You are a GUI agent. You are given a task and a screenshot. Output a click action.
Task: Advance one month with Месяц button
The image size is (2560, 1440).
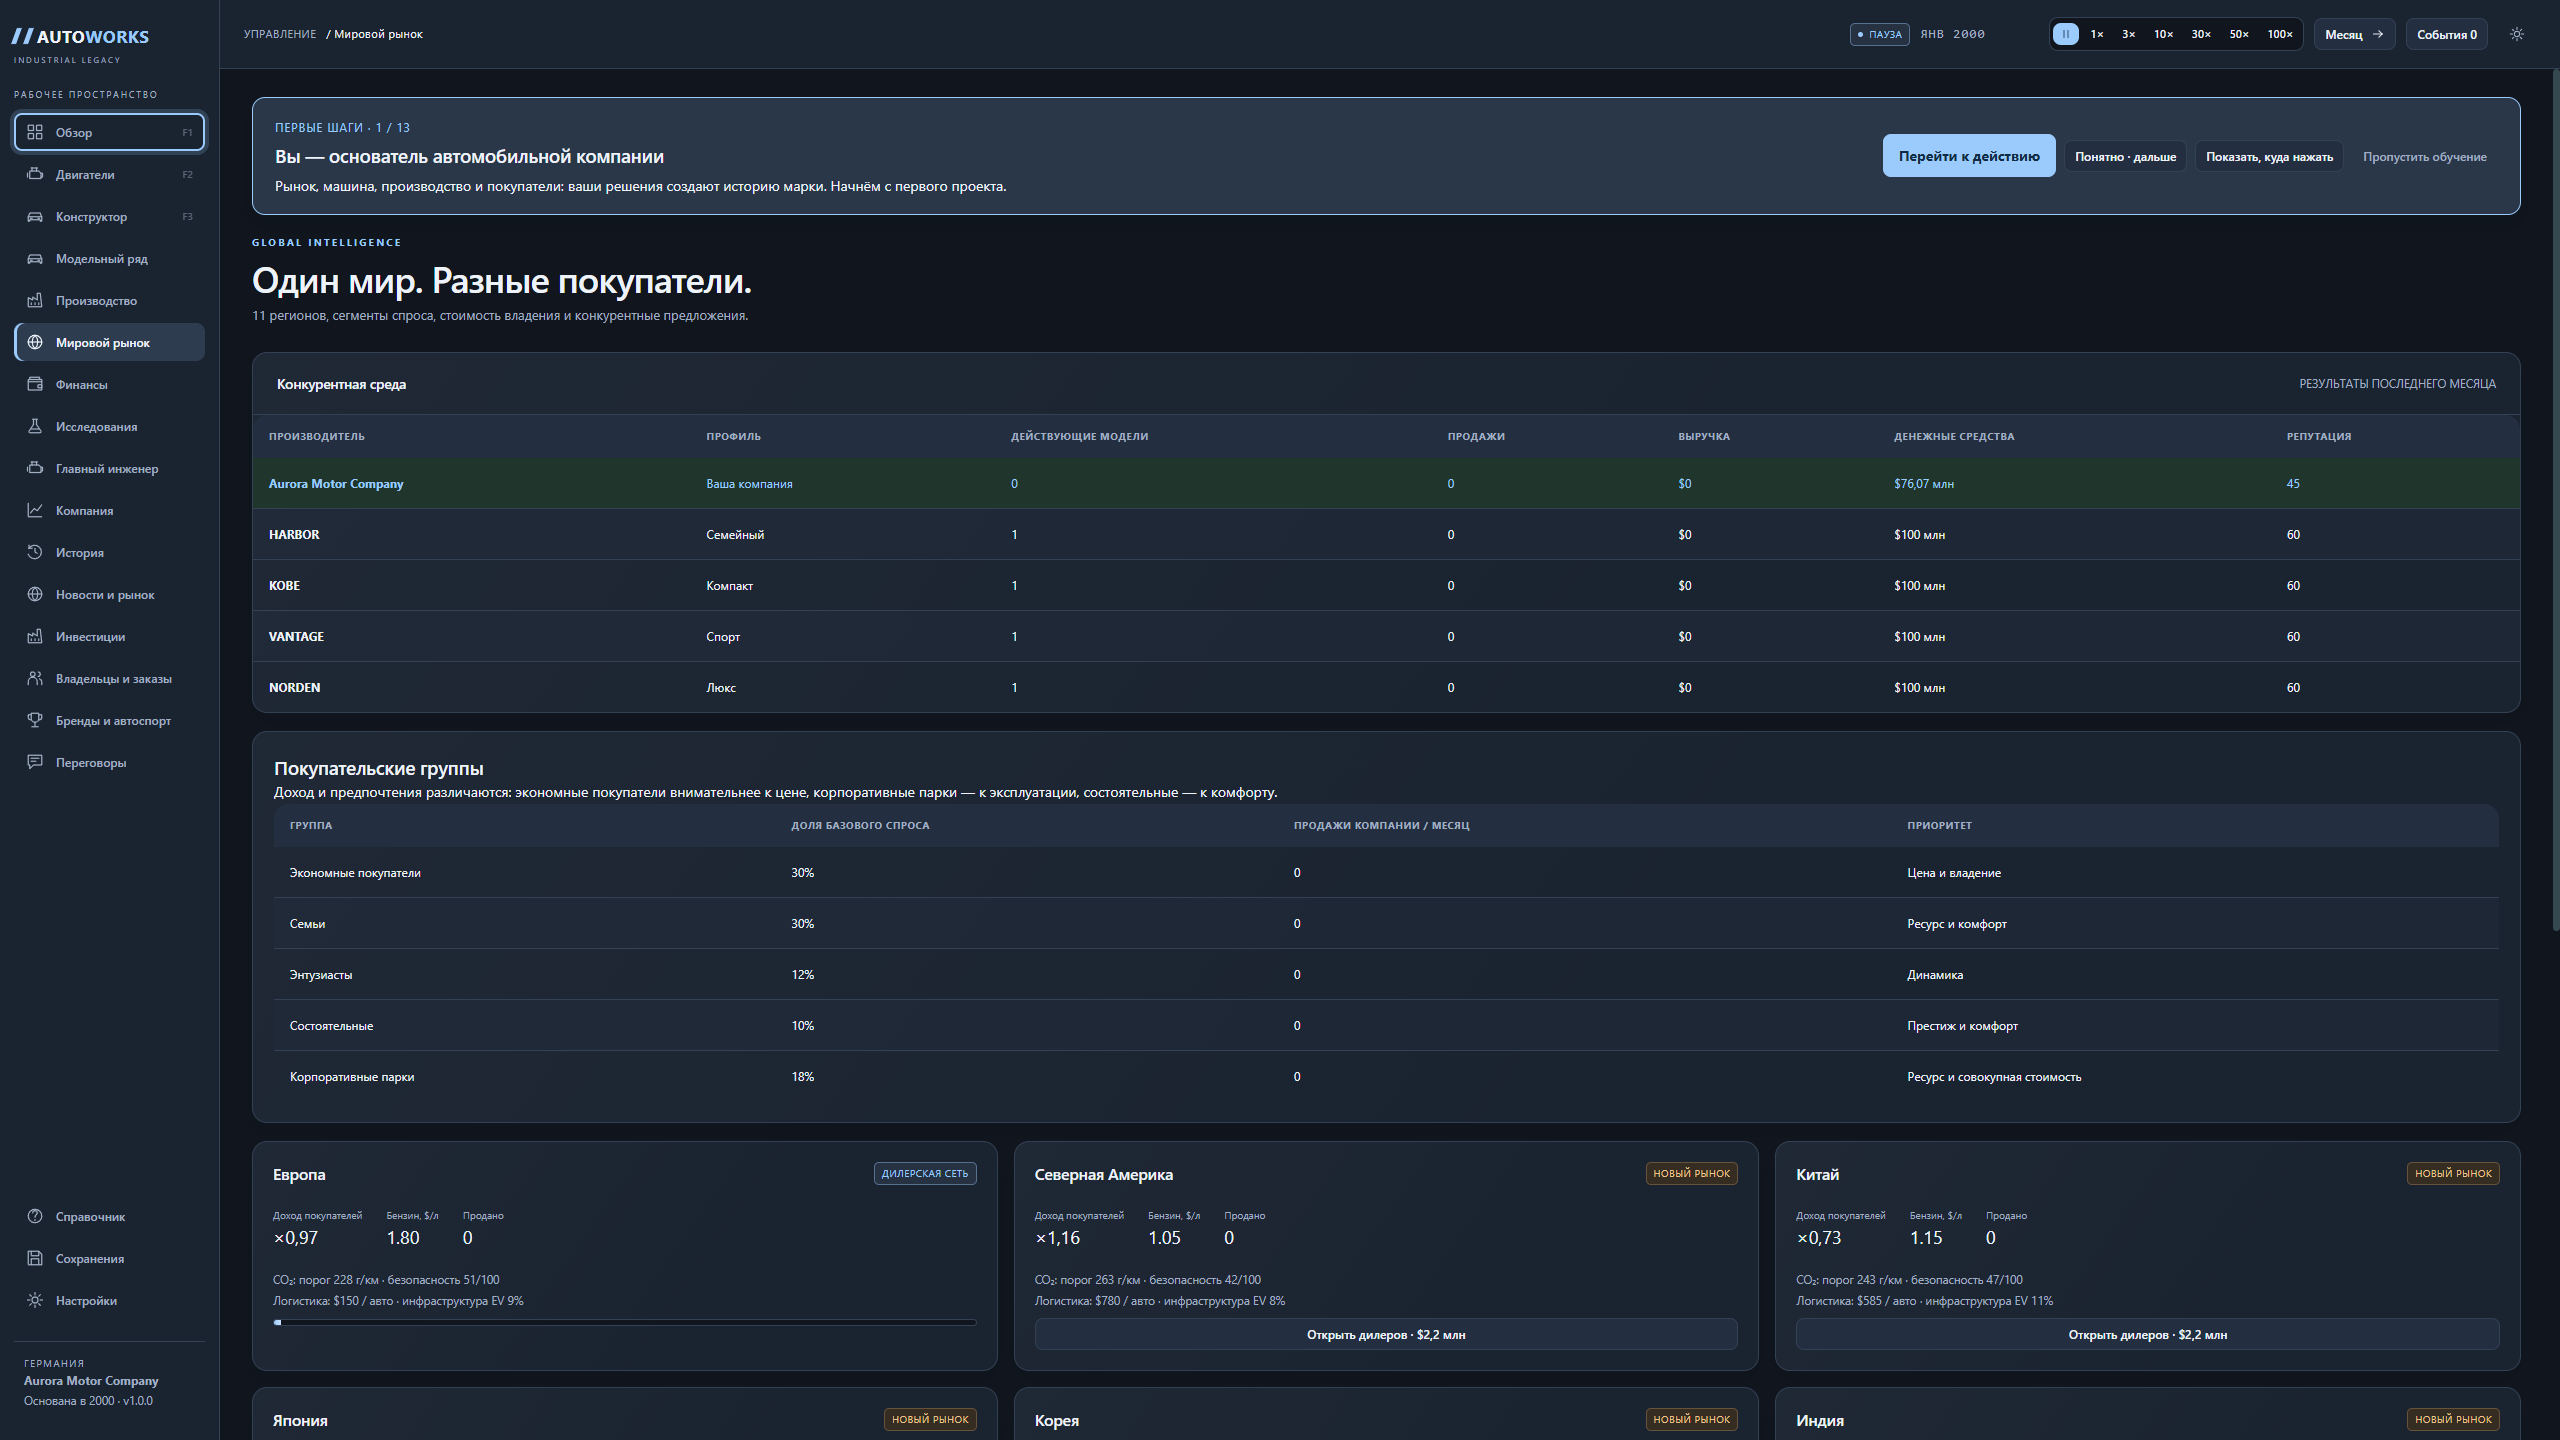pyautogui.click(x=2354, y=34)
